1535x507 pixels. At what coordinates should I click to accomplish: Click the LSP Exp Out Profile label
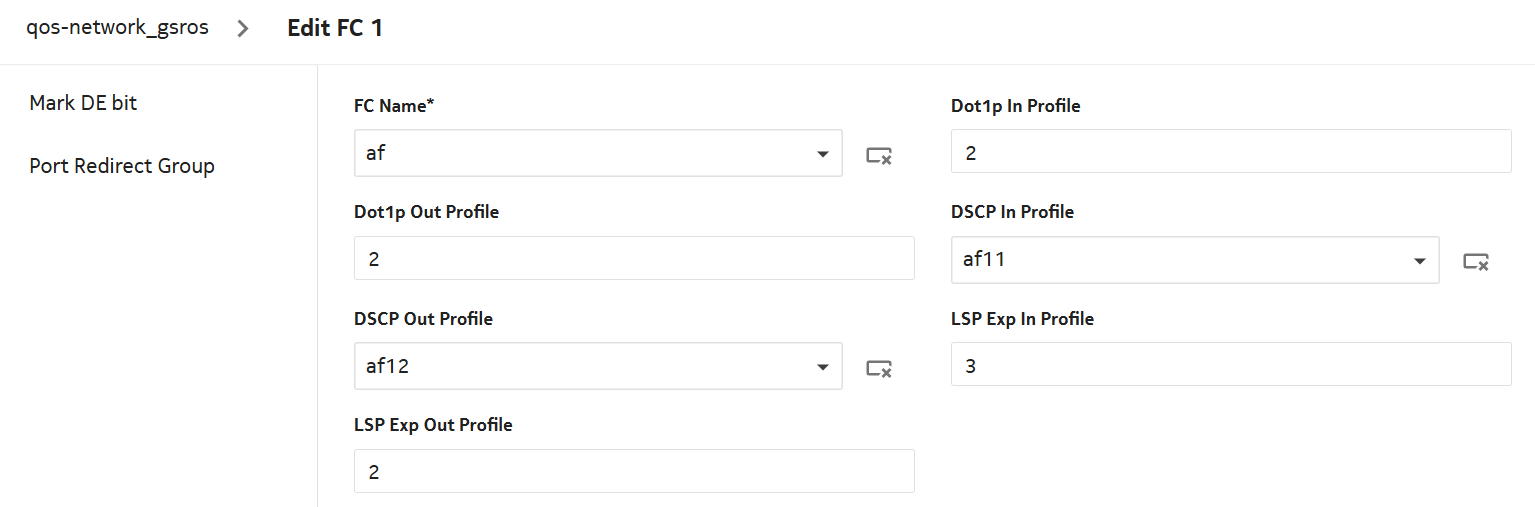433,425
